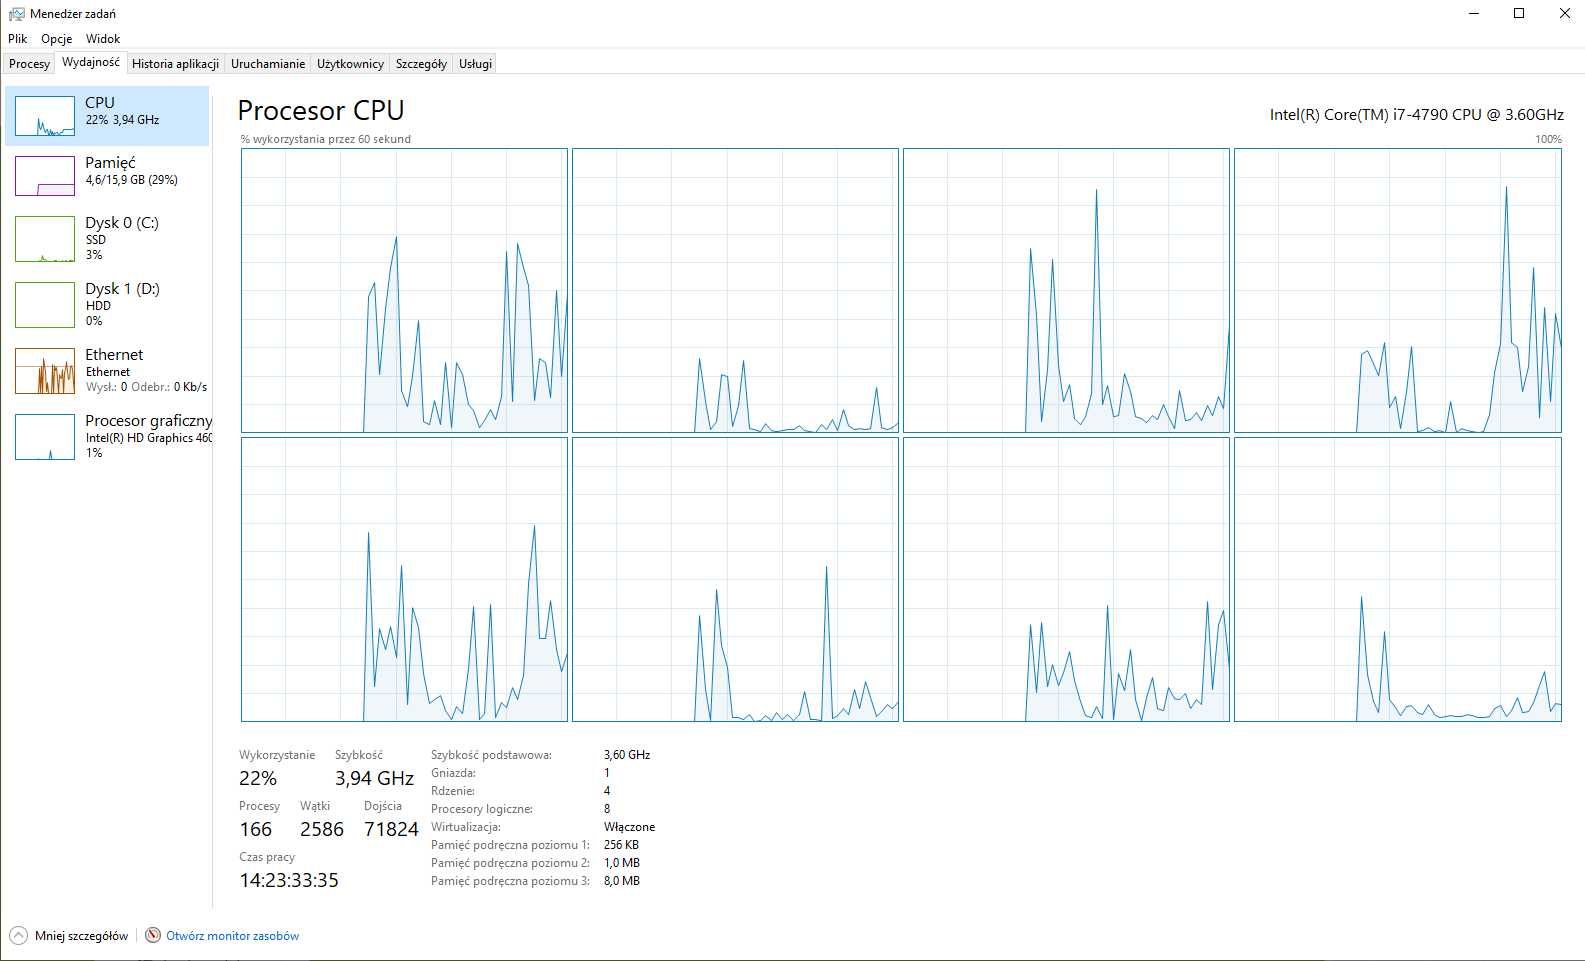Open the Procesor graficzny mini graph
Image resolution: width=1585 pixels, height=961 pixels.
(45, 437)
